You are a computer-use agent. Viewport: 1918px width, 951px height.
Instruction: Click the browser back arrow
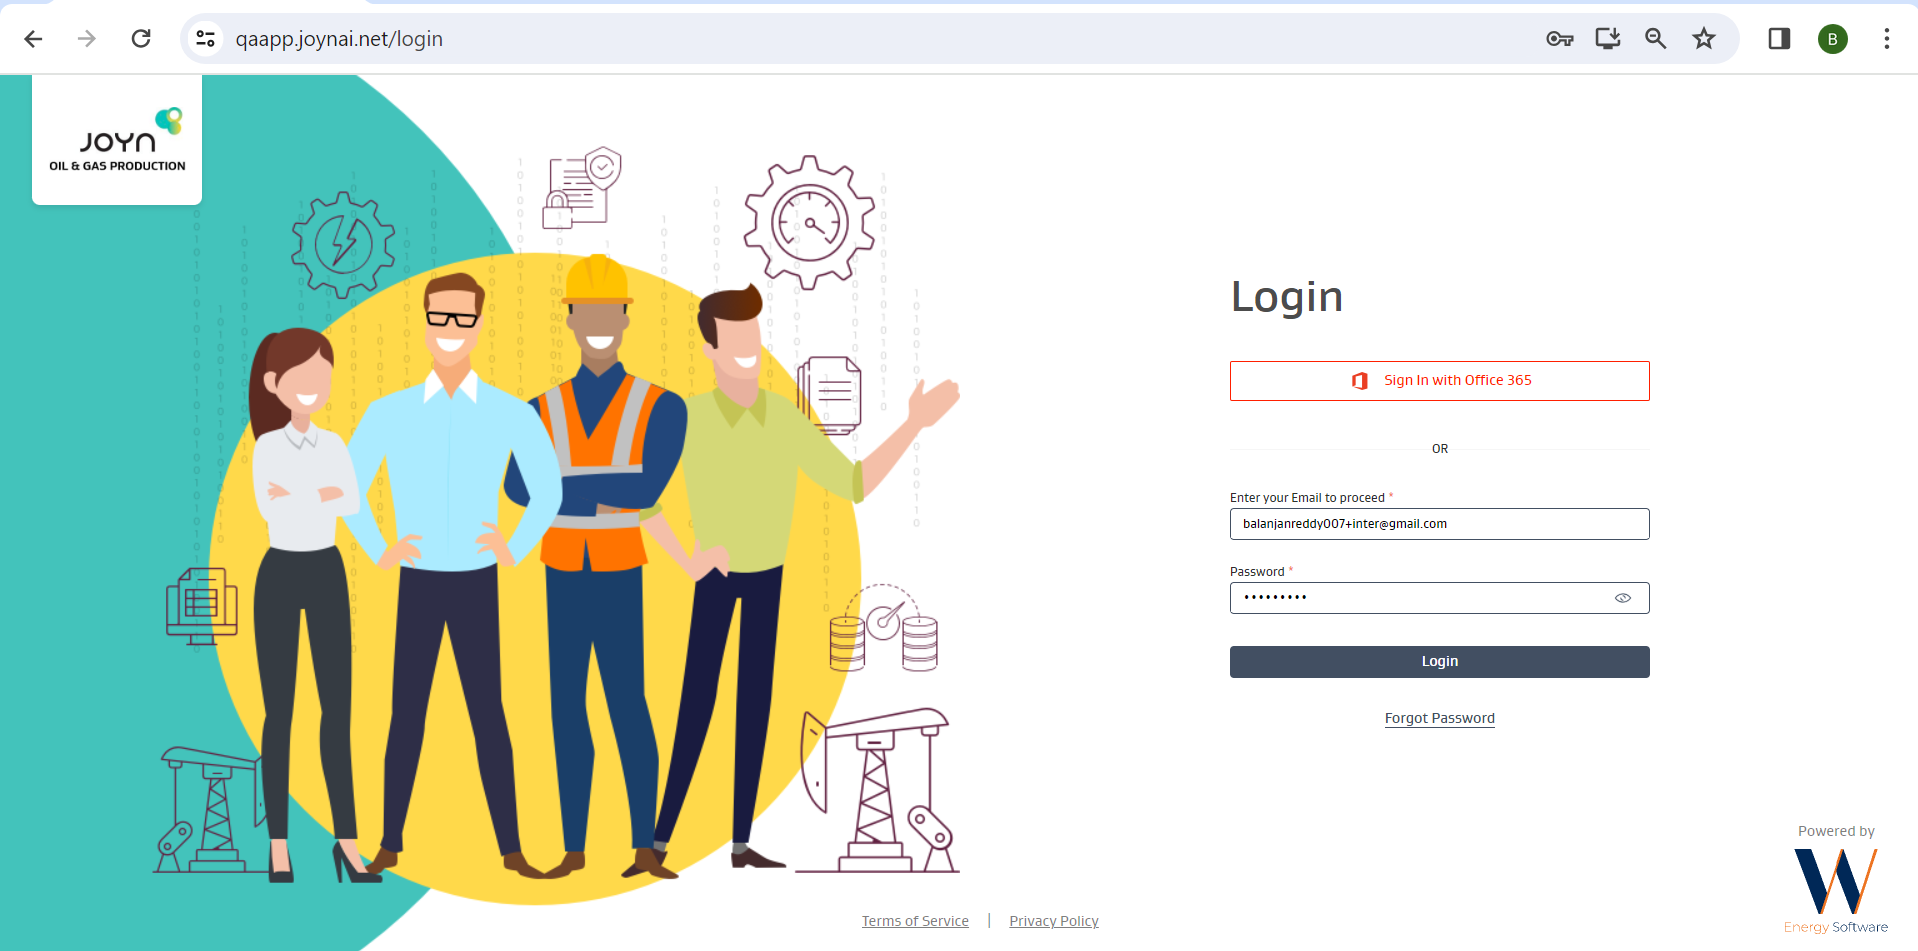(x=33, y=39)
